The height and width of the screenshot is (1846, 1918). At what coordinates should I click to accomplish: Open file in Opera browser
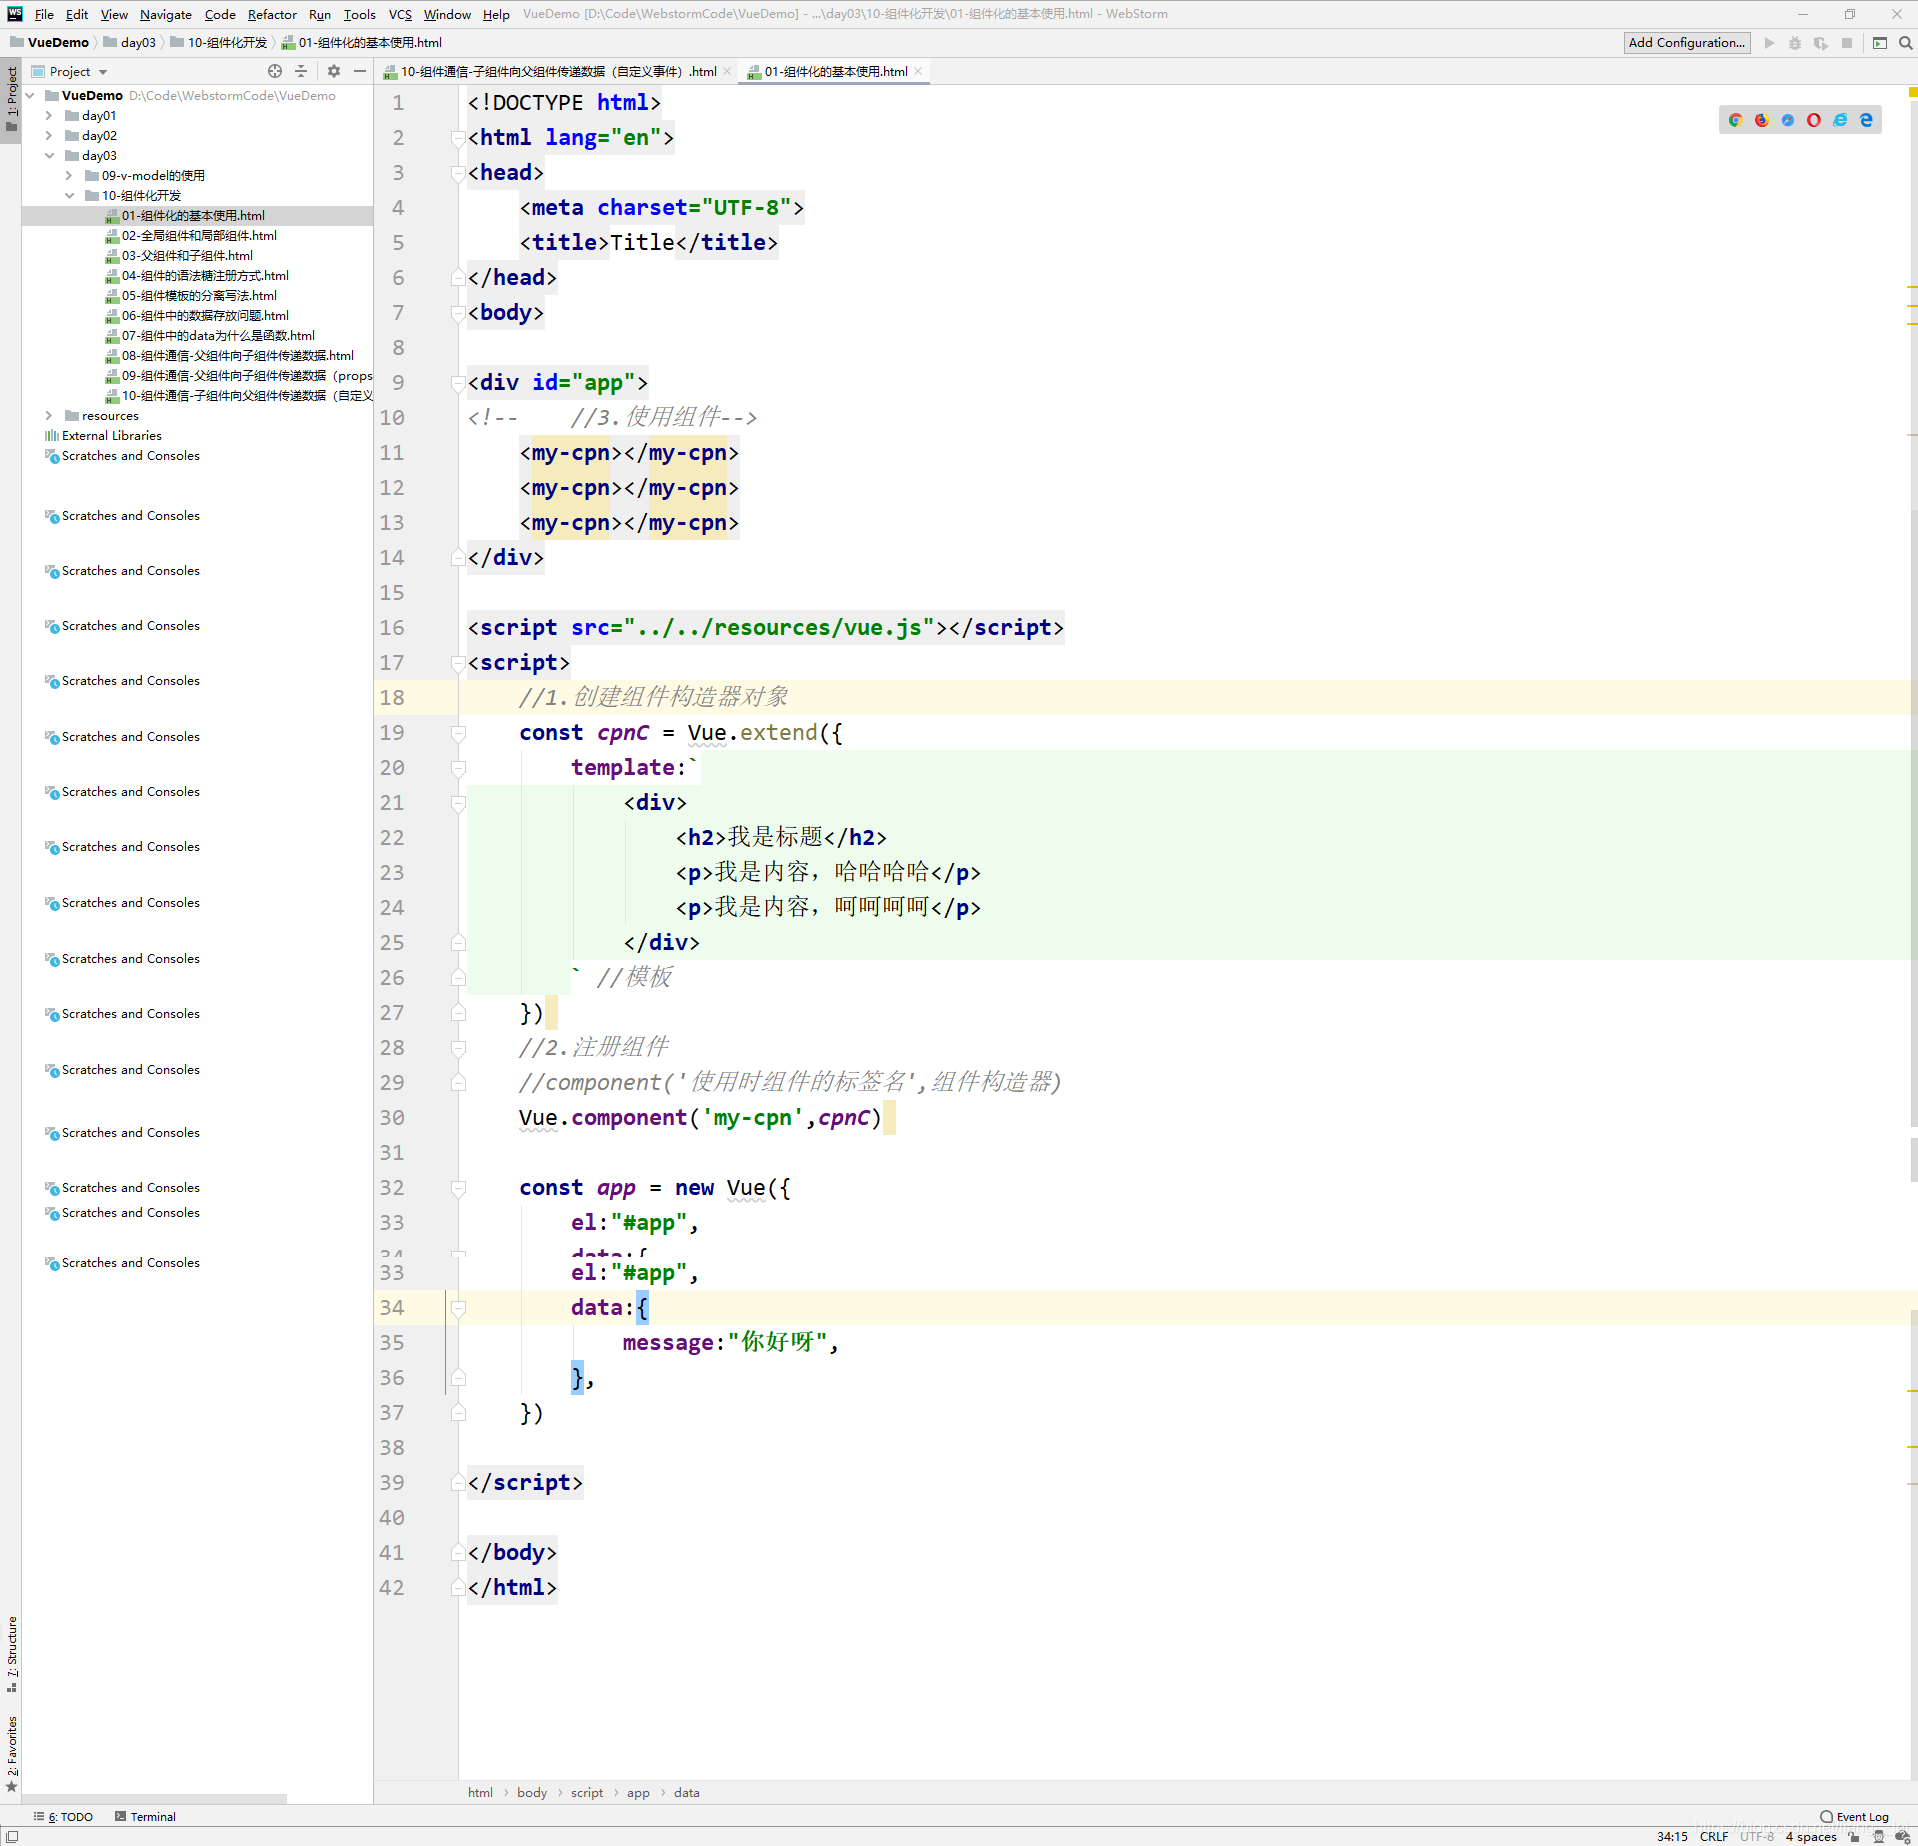click(1814, 120)
